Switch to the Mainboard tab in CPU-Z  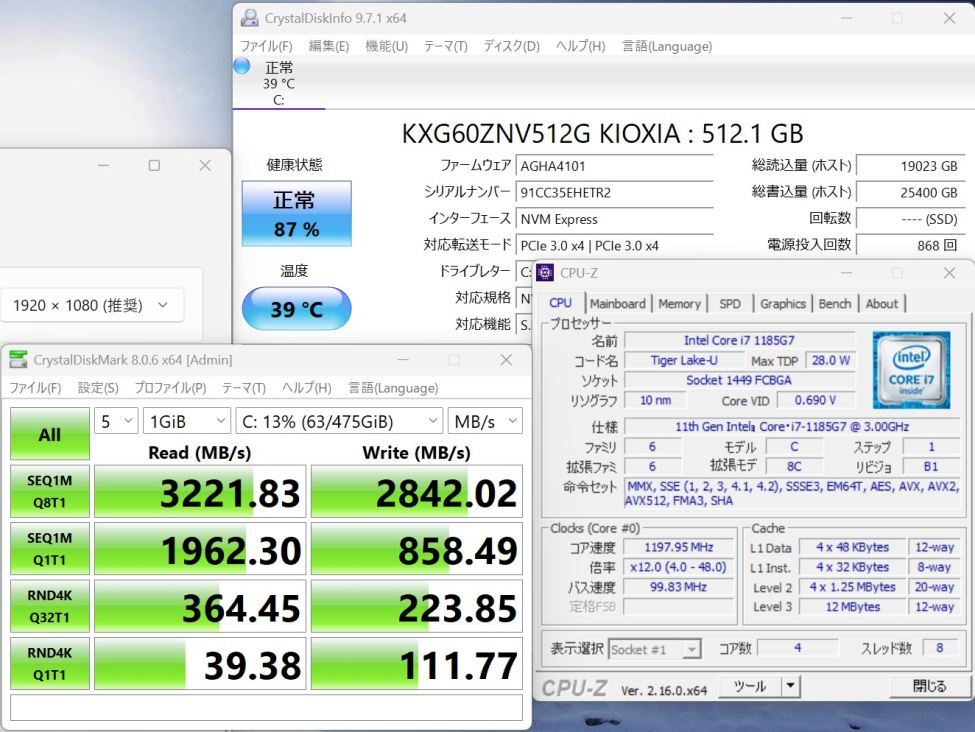618,303
